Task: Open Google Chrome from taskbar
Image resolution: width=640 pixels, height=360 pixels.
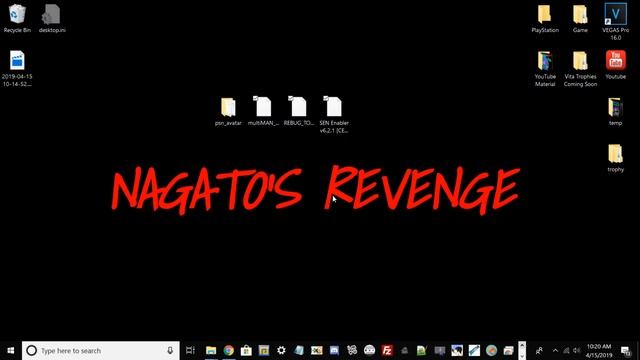Action: click(x=229, y=350)
